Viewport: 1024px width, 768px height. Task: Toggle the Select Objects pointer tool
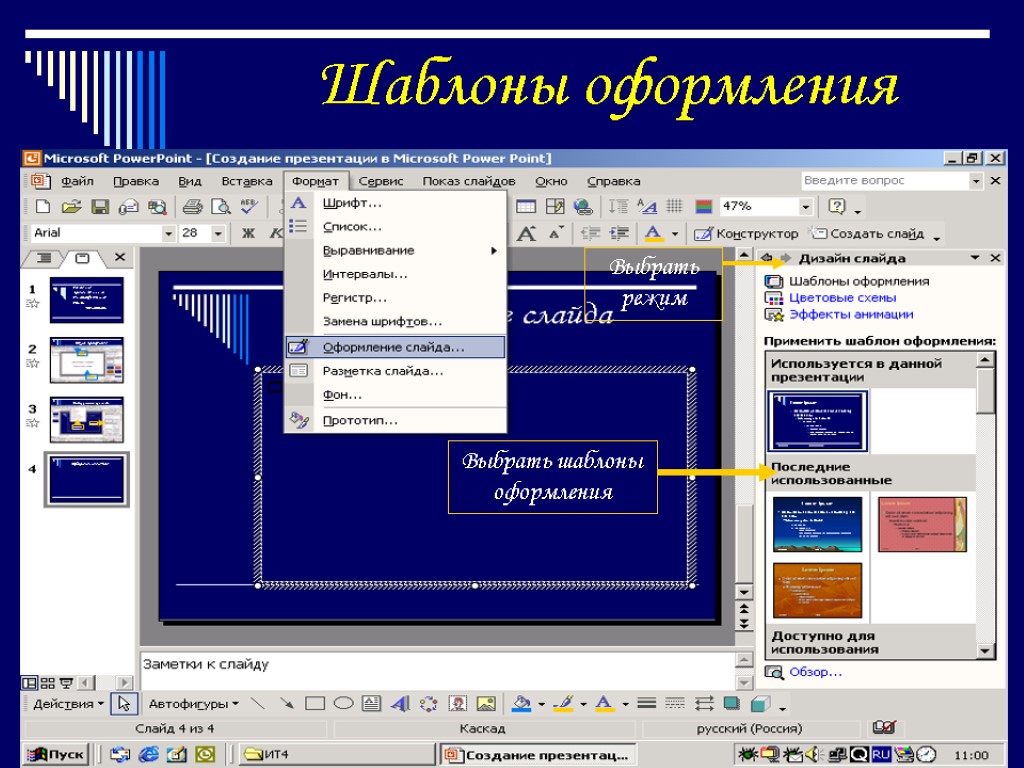pos(123,703)
